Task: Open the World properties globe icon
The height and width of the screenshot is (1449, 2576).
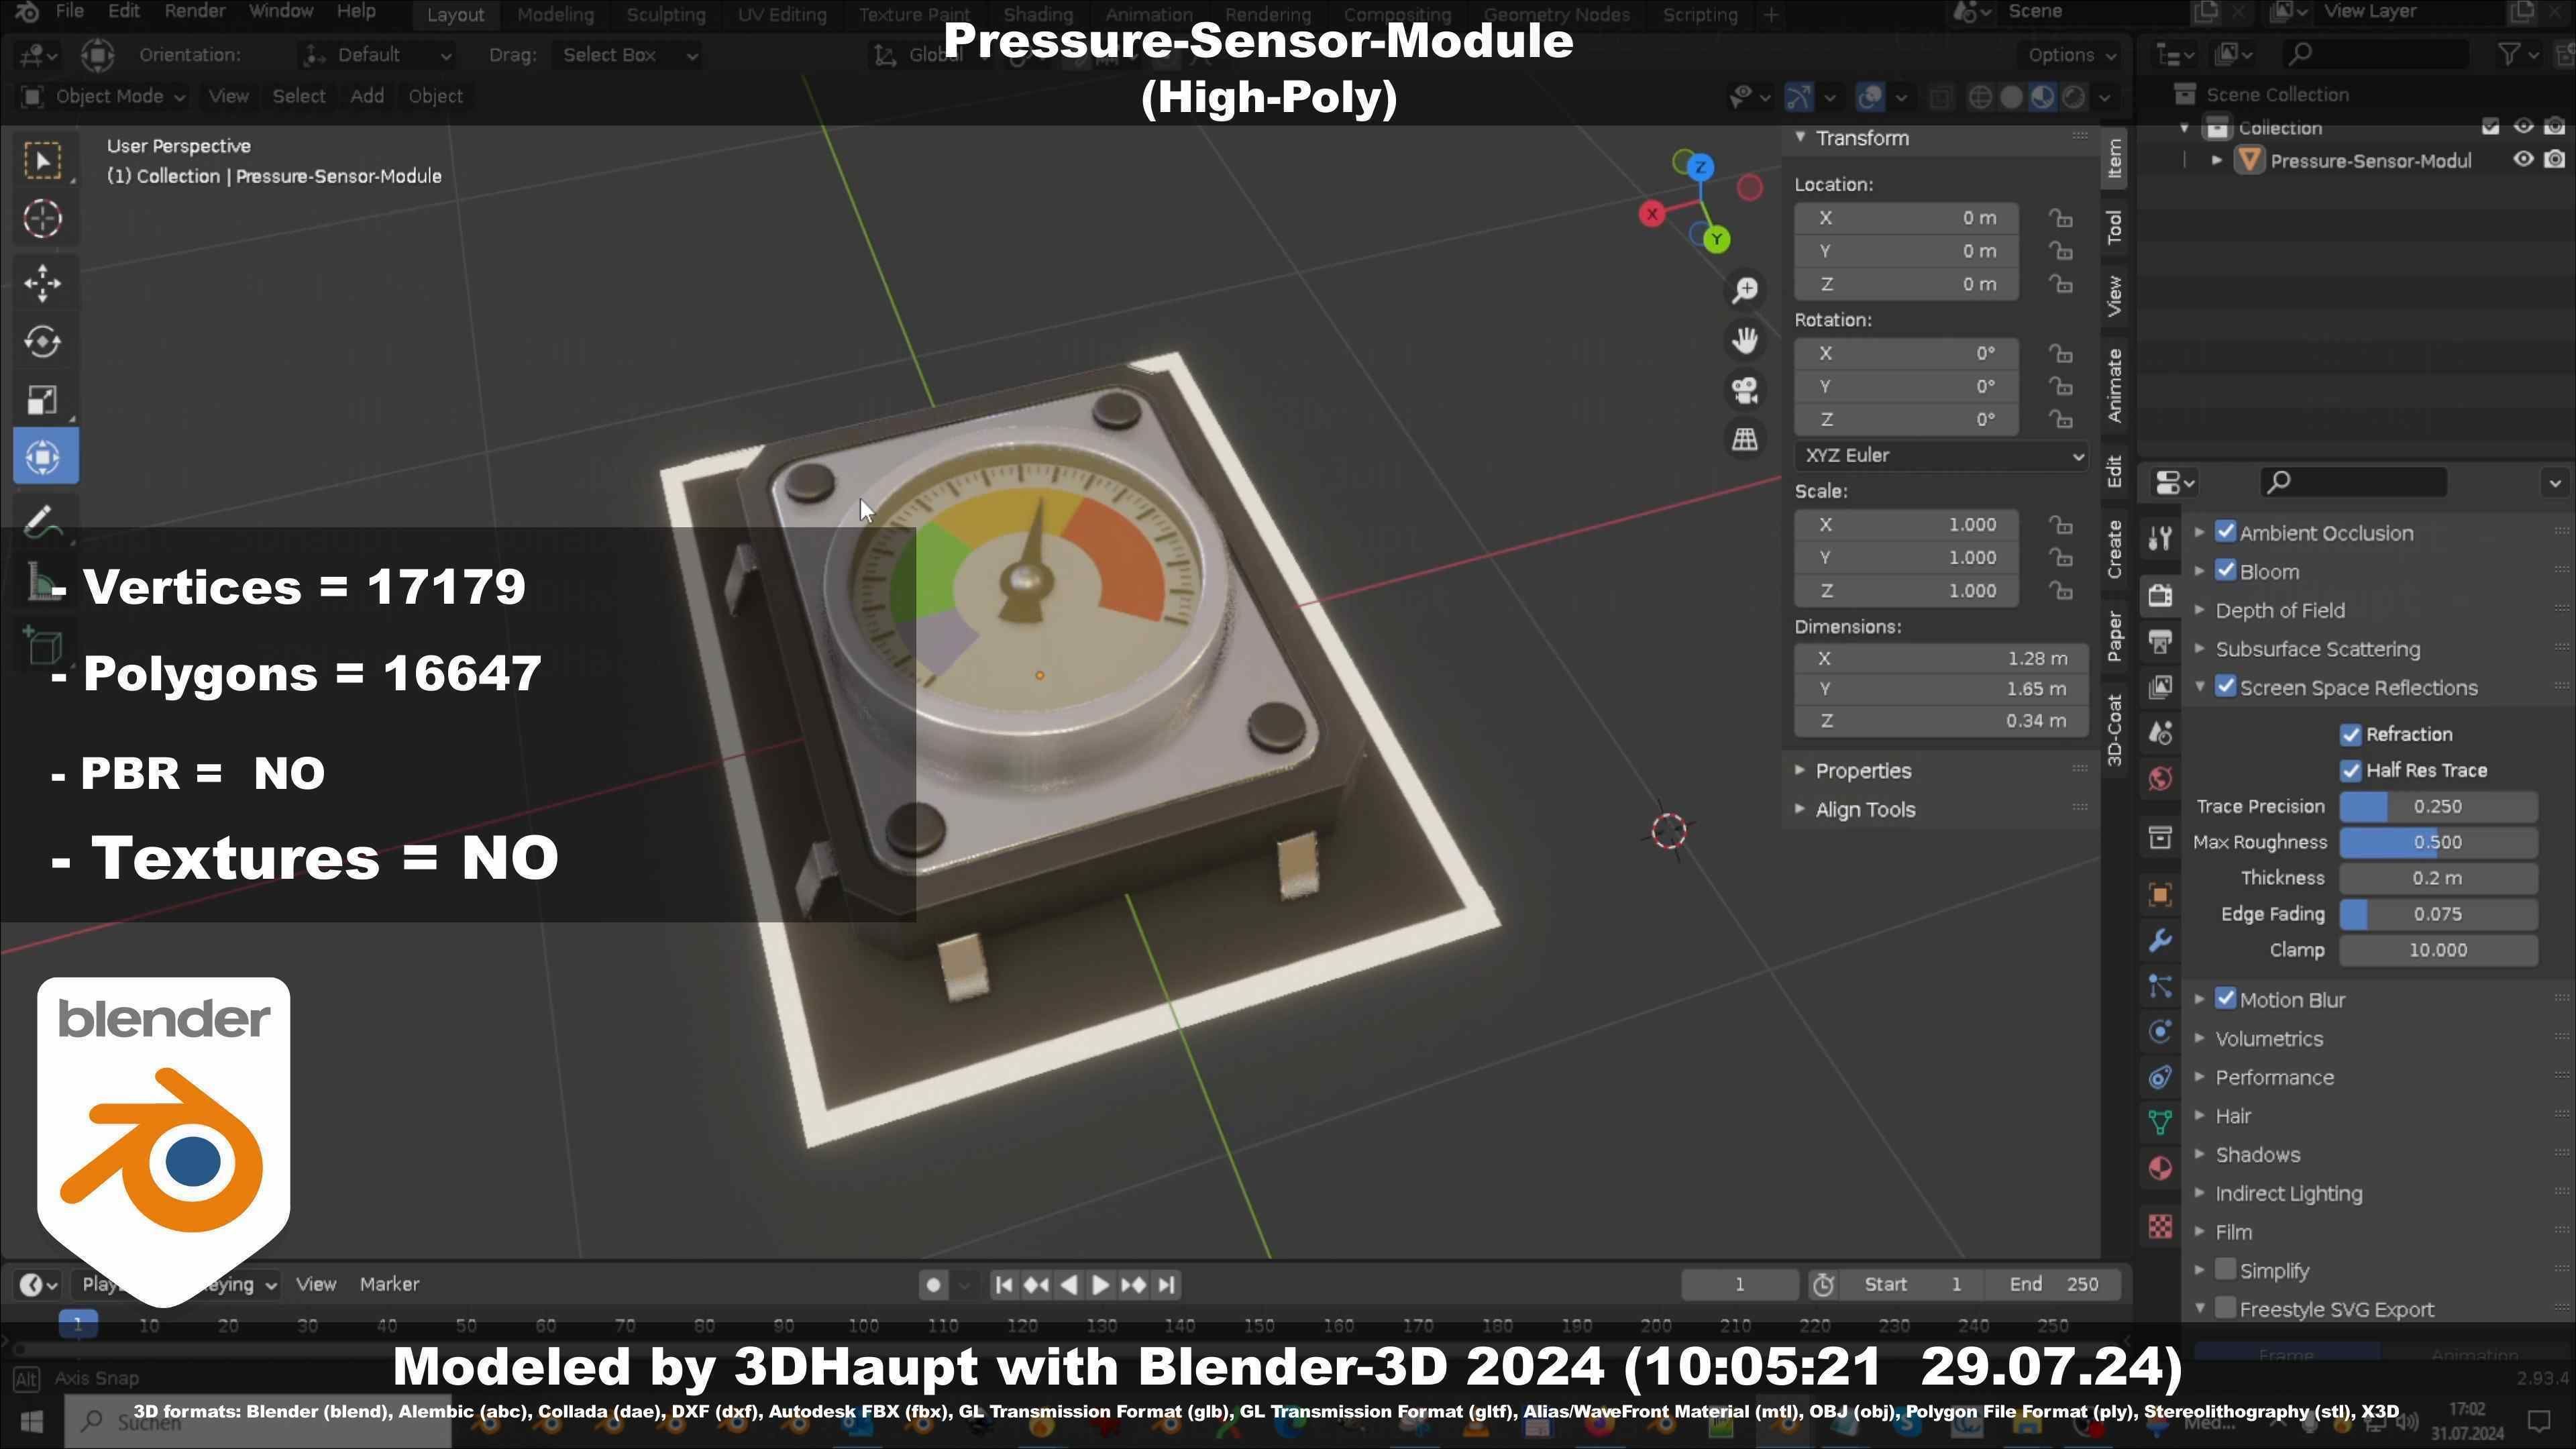Action: click(x=2160, y=779)
